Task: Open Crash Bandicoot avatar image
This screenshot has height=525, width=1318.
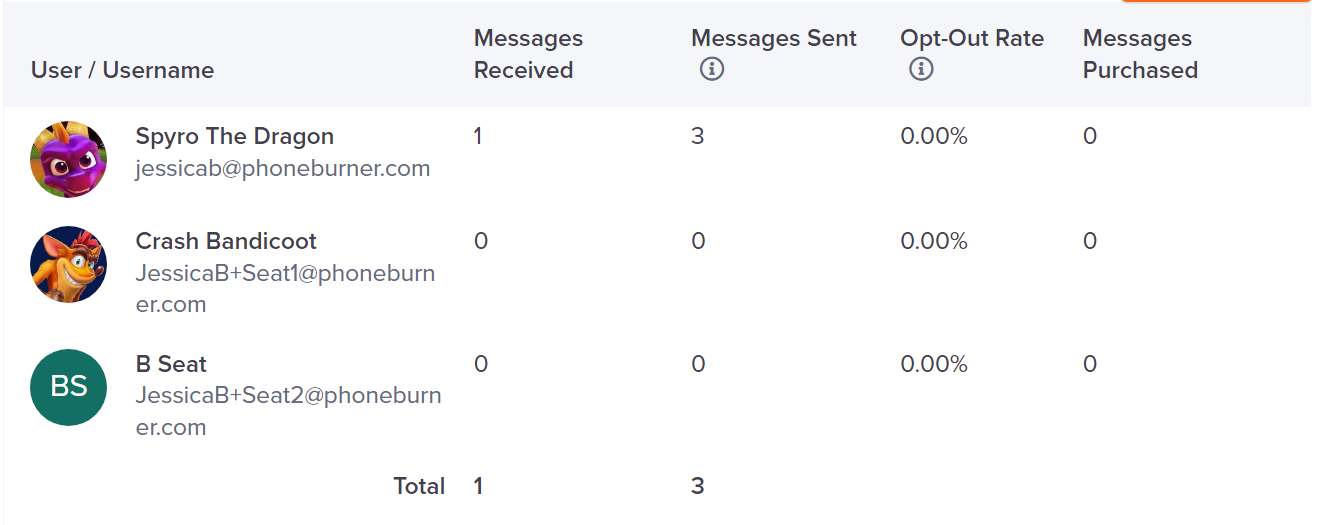Action: pyautogui.click(x=69, y=264)
